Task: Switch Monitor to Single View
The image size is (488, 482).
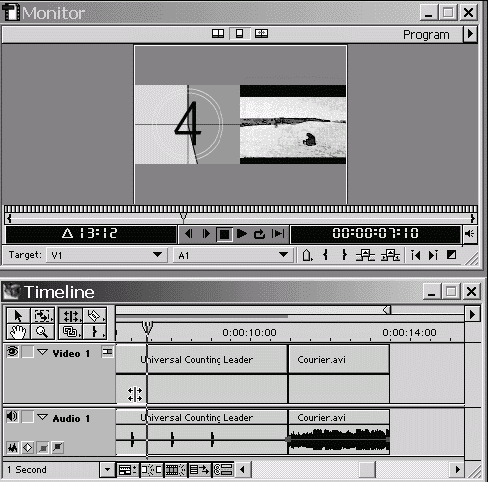Action: [x=239, y=34]
